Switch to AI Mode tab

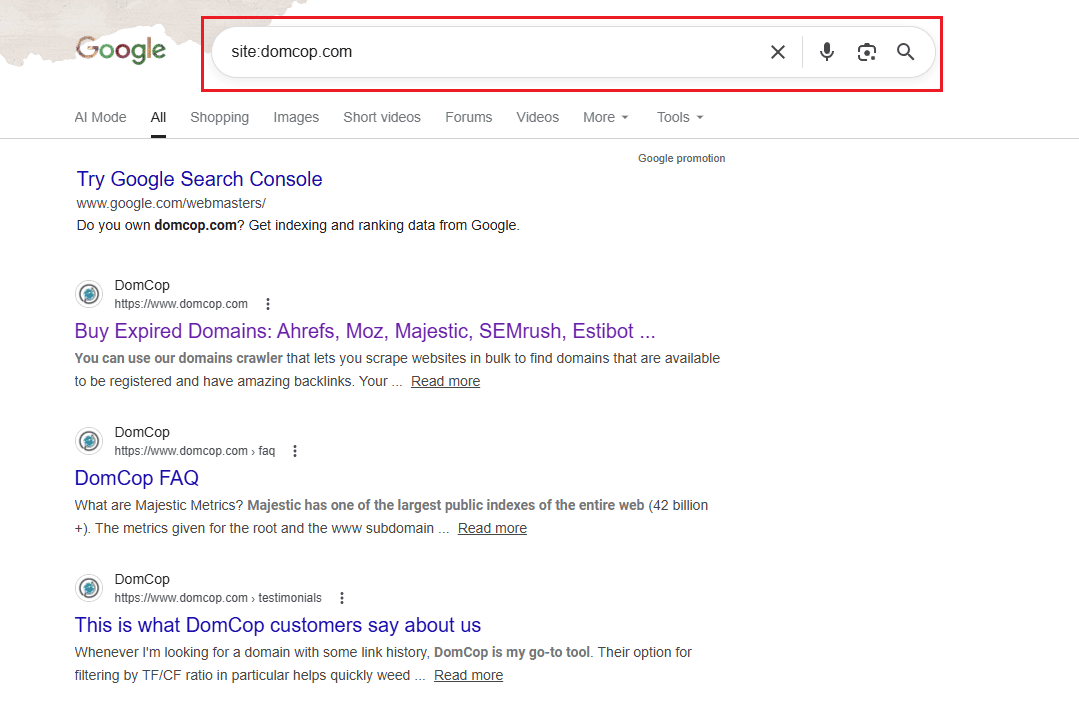point(100,117)
